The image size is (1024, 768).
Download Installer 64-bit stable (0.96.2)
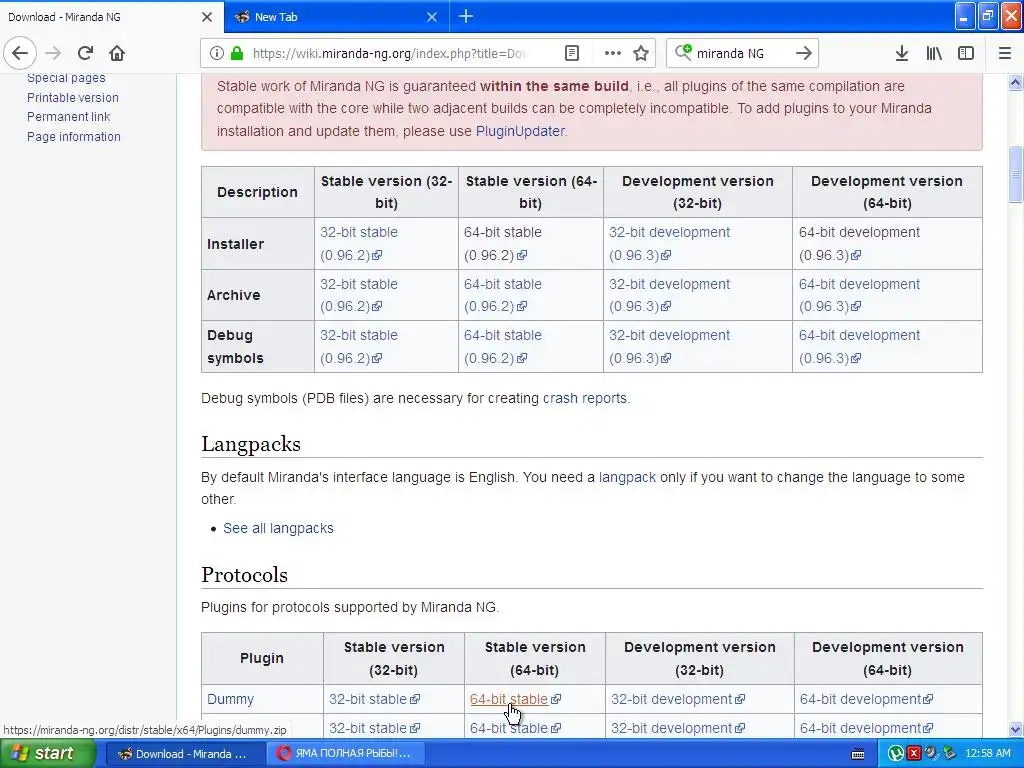click(502, 244)
